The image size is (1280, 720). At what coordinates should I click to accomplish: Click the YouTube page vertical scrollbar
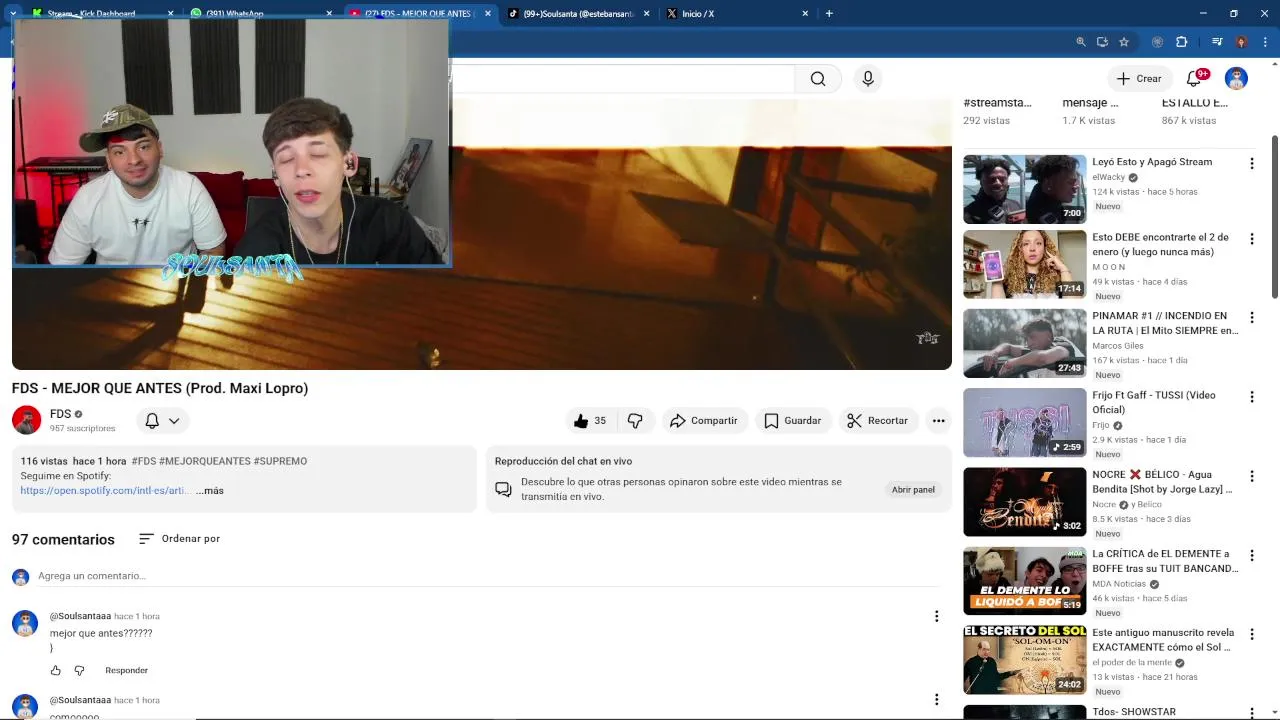click(1274, 216)
